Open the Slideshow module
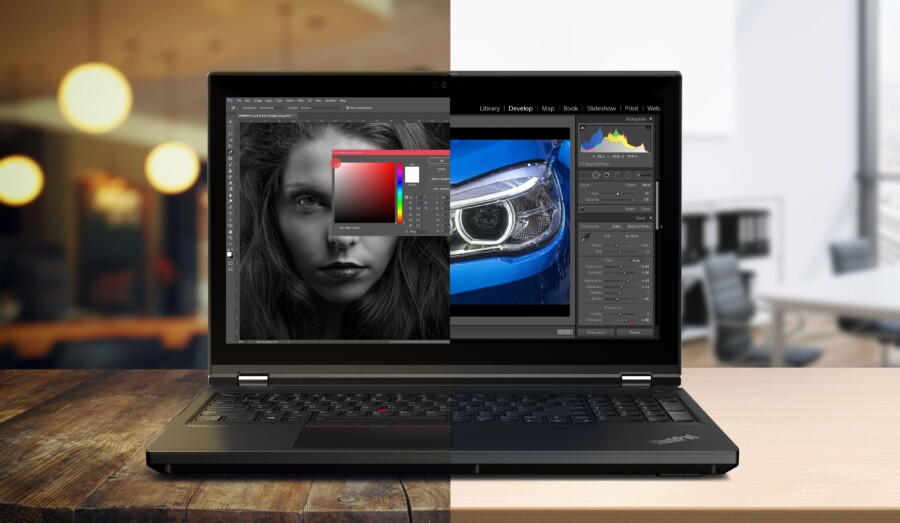 [601, 108]
